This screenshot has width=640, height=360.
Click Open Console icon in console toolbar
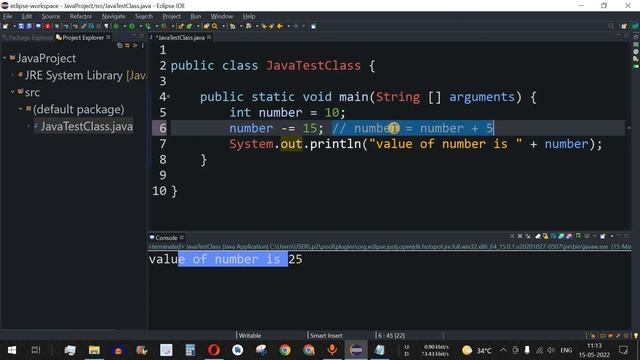click(602, 236)
